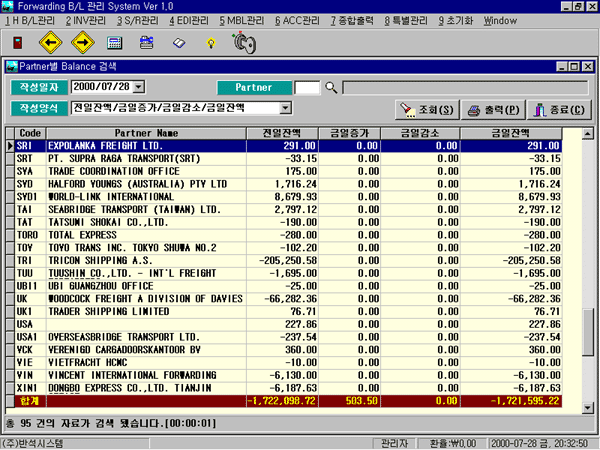Image resolution: width=600 pixels, height=450 pixels.
Task: Click the Partner code input field
Action: 307,88
